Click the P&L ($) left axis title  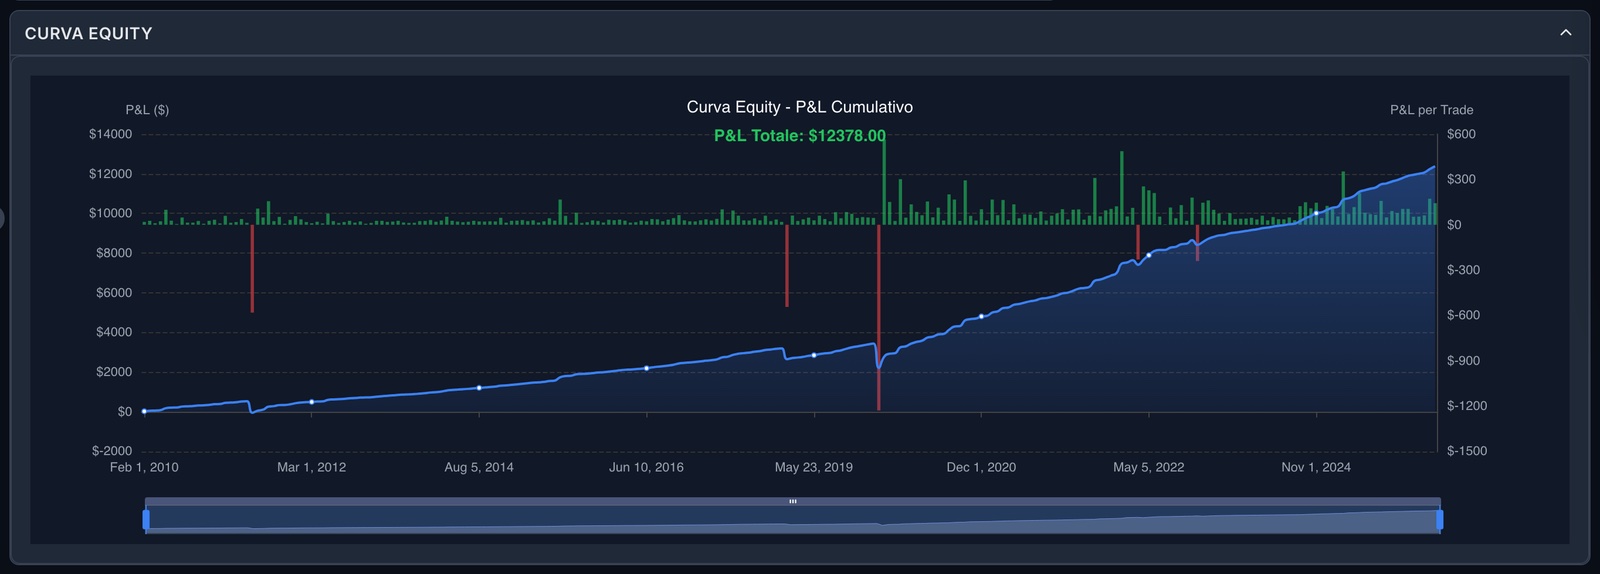pyautogui.click(x=147, y=110)
